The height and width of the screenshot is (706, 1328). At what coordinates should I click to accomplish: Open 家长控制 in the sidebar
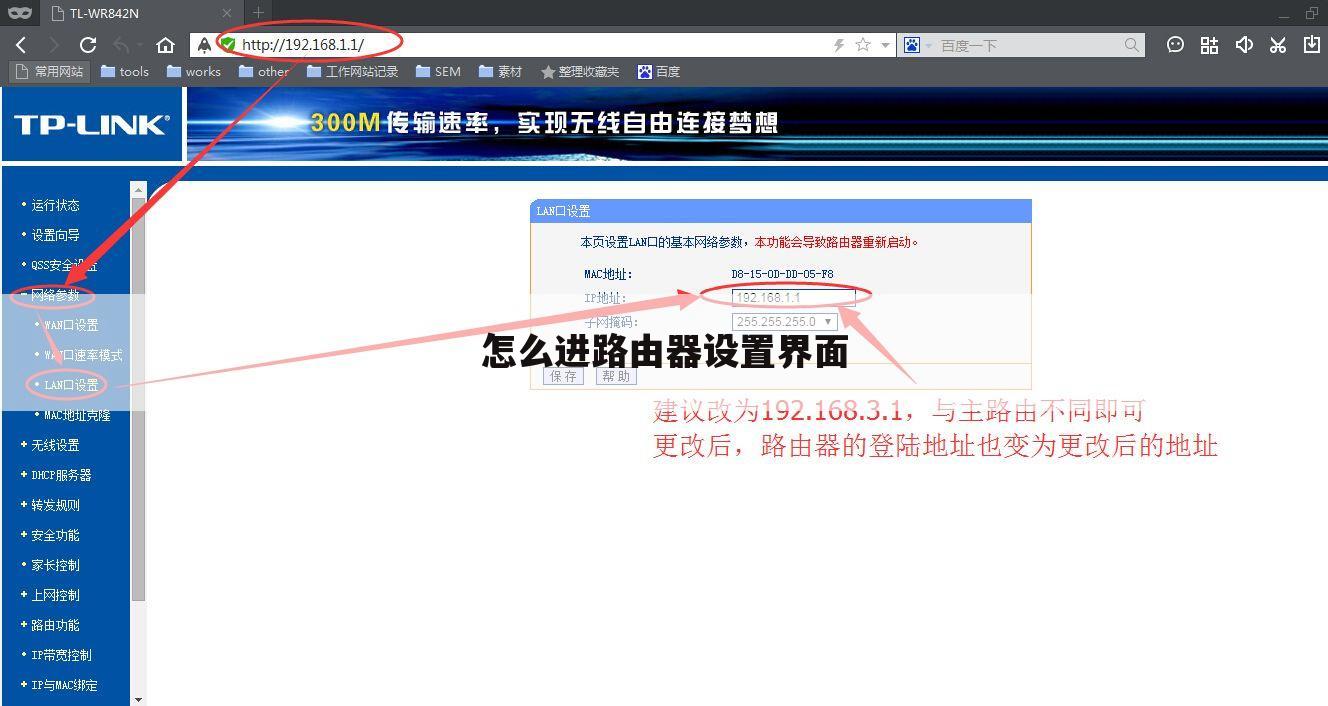coord(55,565)
